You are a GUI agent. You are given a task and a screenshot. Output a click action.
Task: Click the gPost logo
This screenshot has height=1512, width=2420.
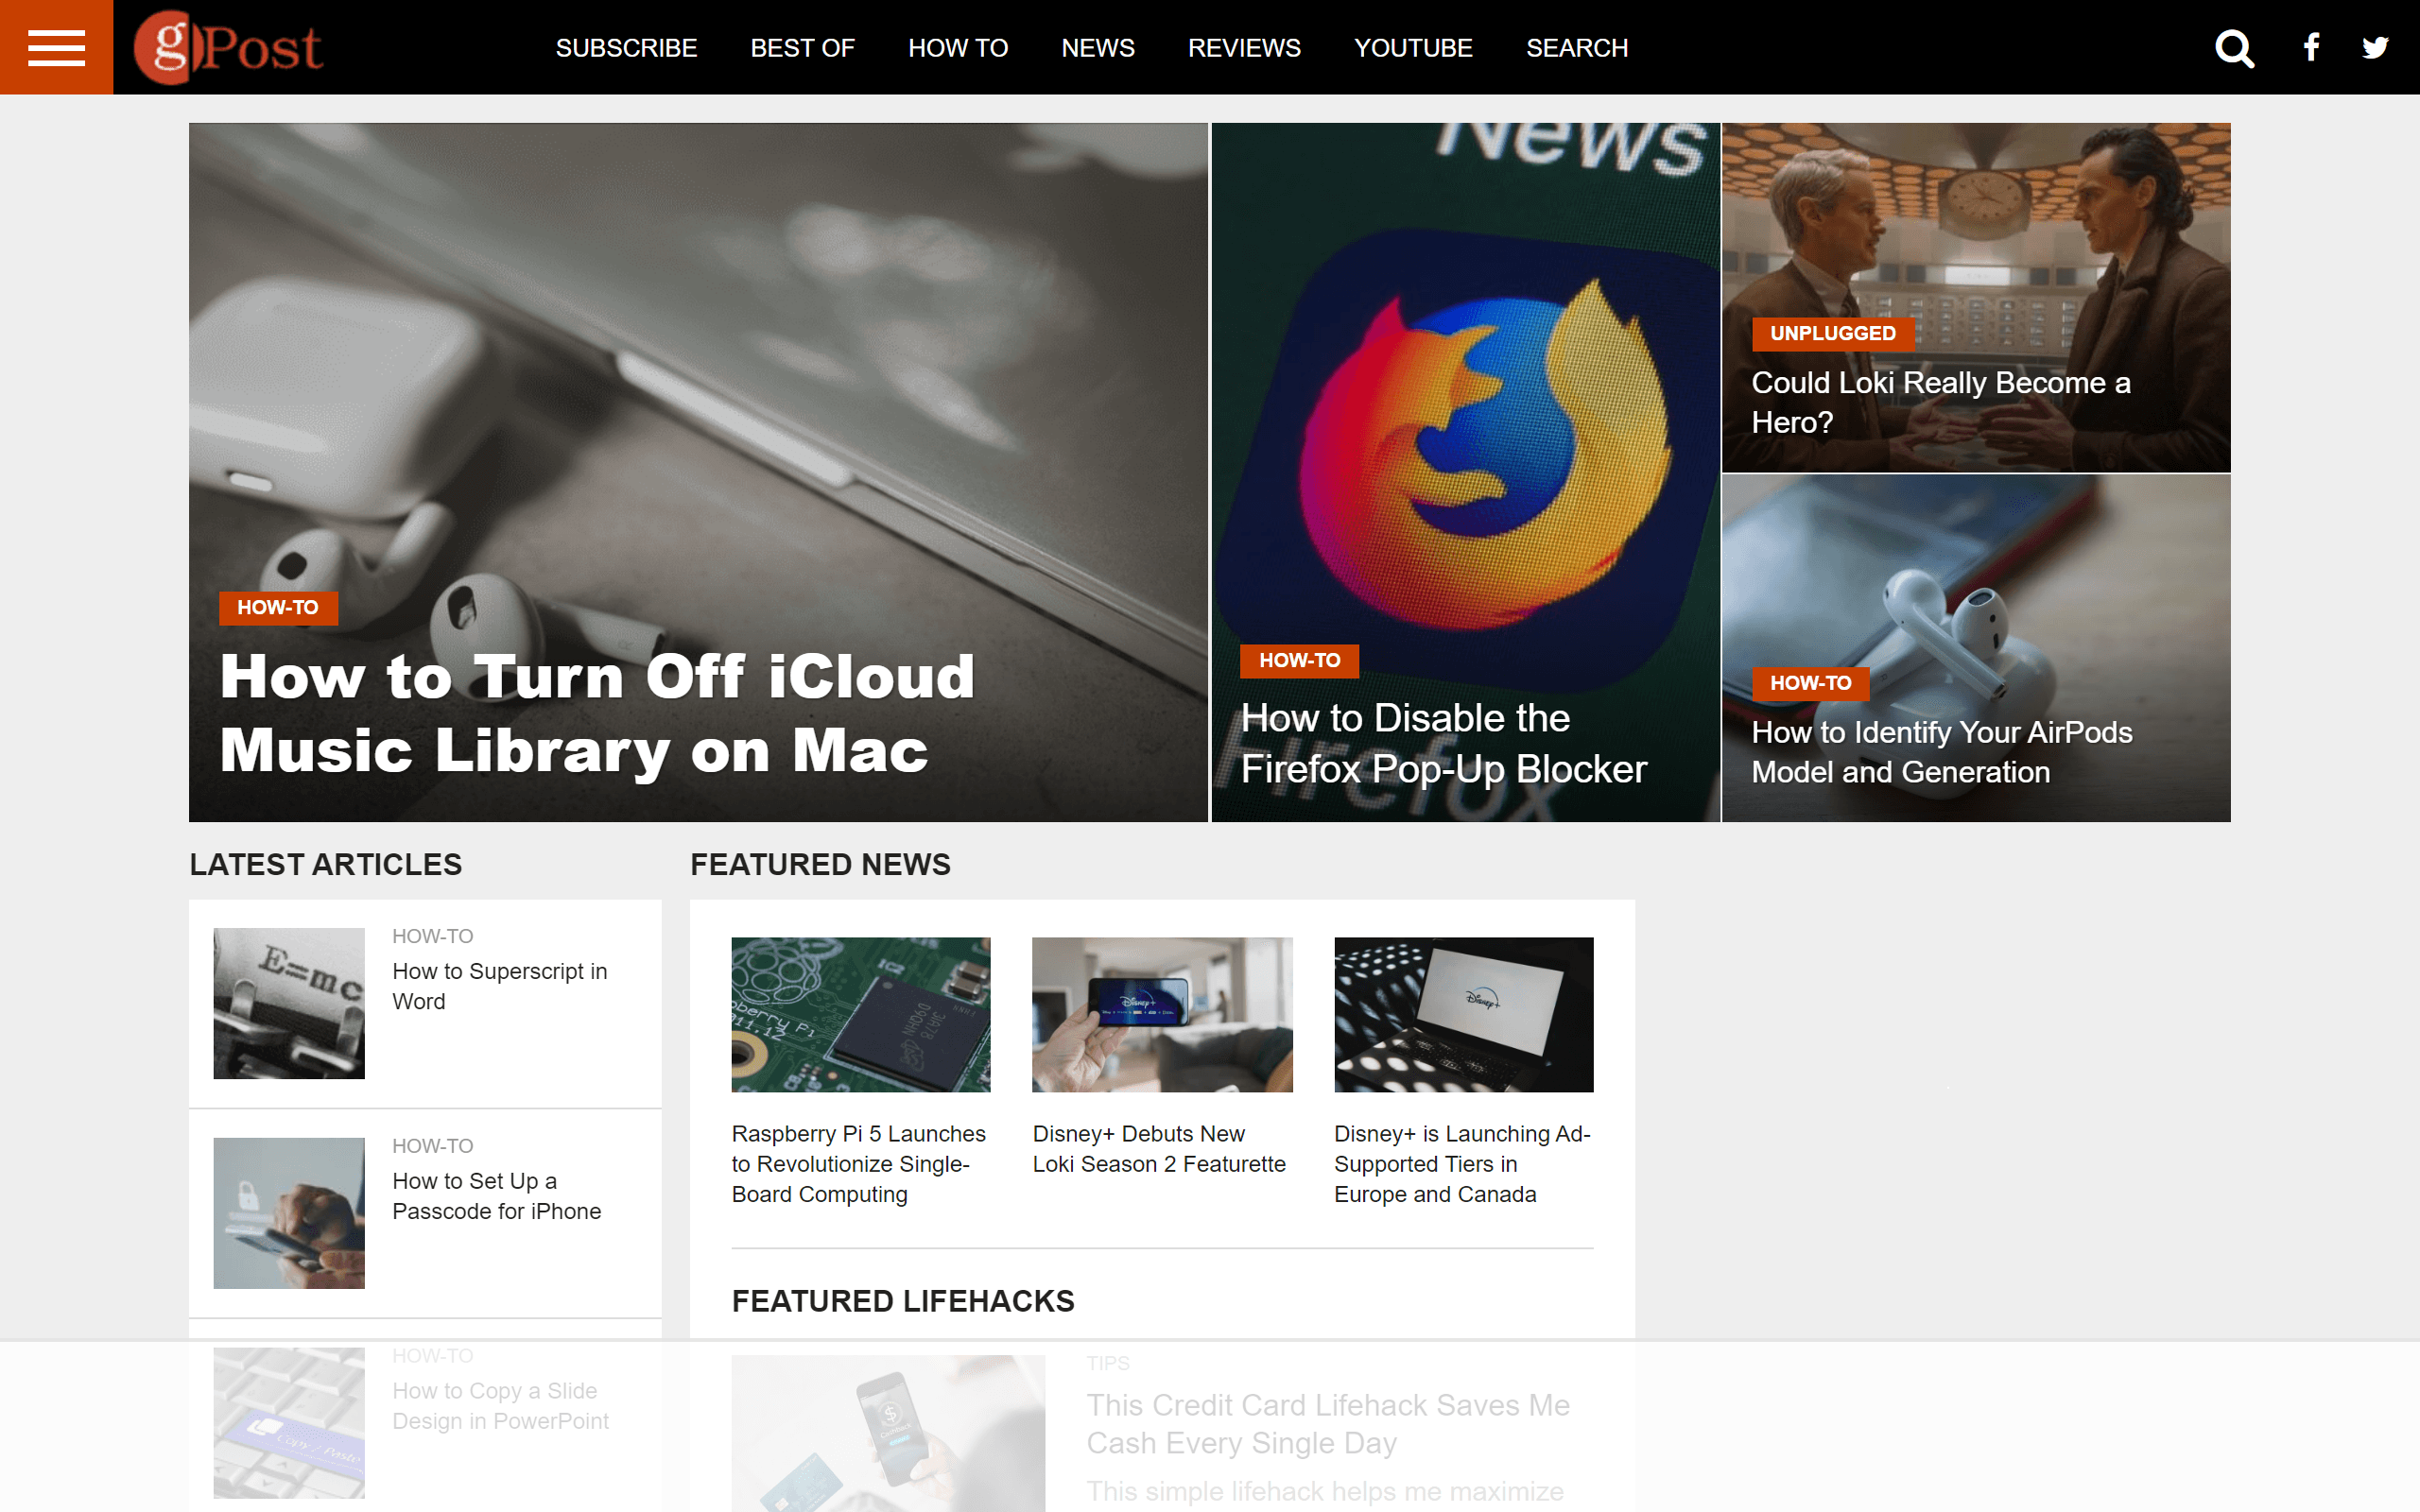[228, 47]
